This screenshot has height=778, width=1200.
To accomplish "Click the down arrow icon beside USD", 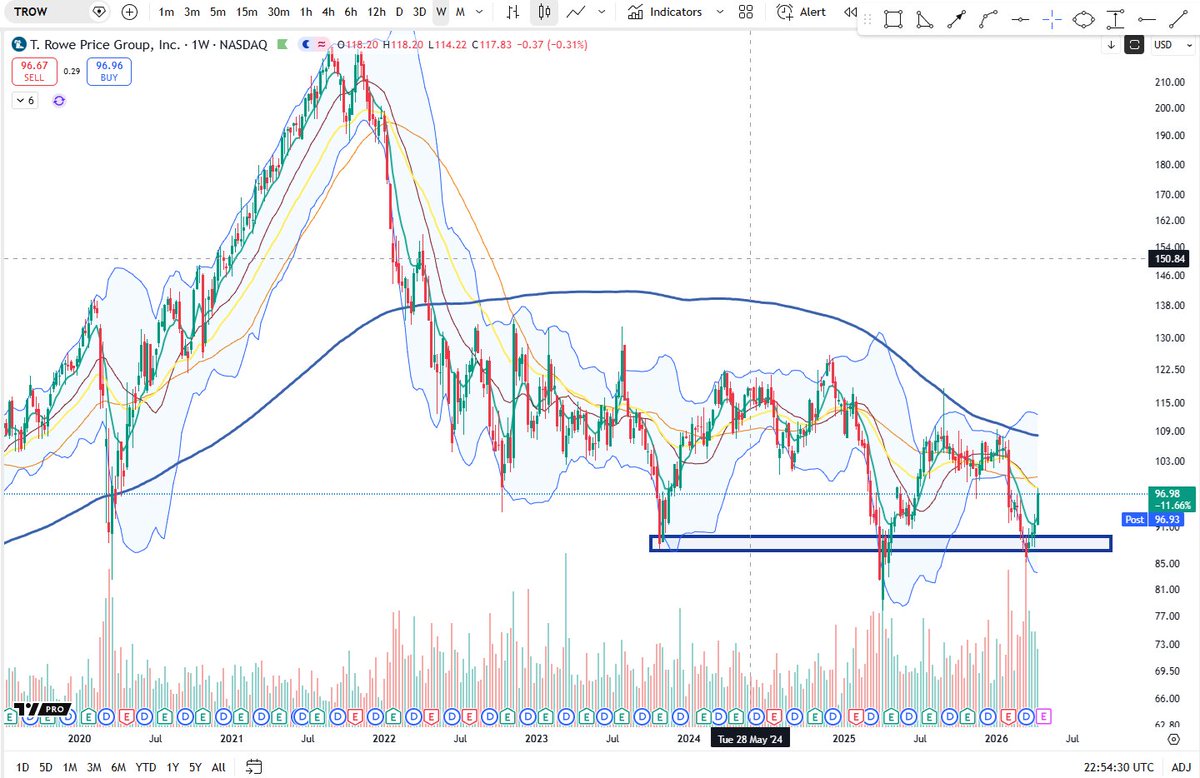I will click(x=1112, y=44).
